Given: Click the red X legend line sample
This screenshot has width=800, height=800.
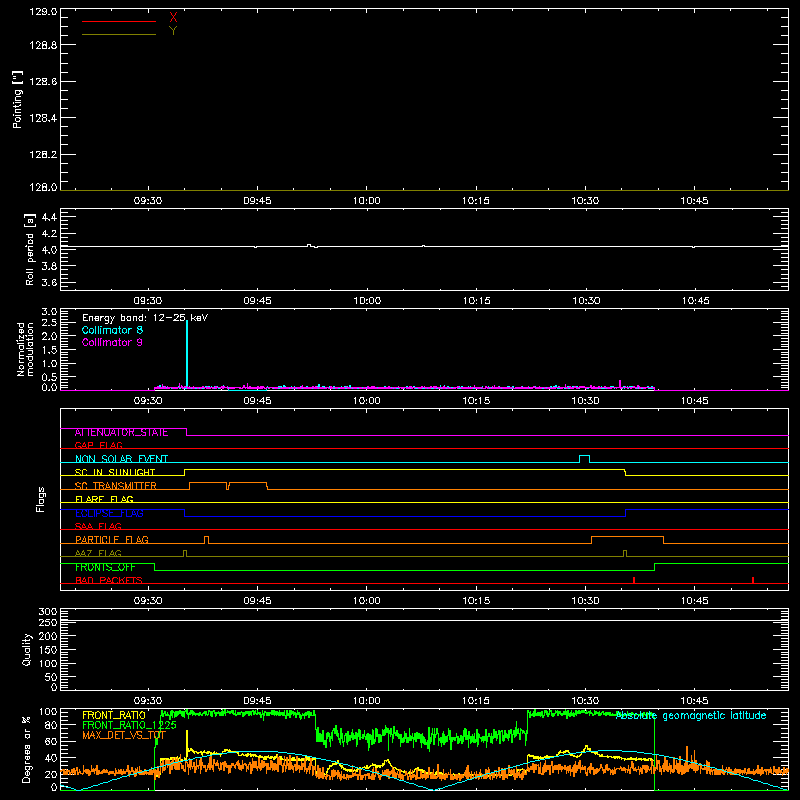Looking at the screenshot, I should pos(119,21).
